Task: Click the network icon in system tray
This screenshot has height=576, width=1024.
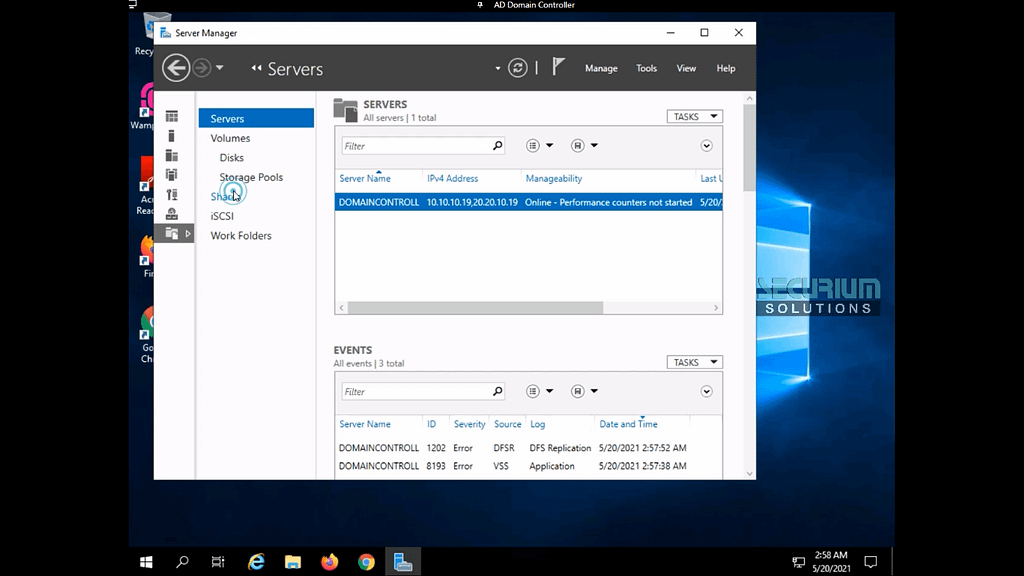Action: click(798, 562)
